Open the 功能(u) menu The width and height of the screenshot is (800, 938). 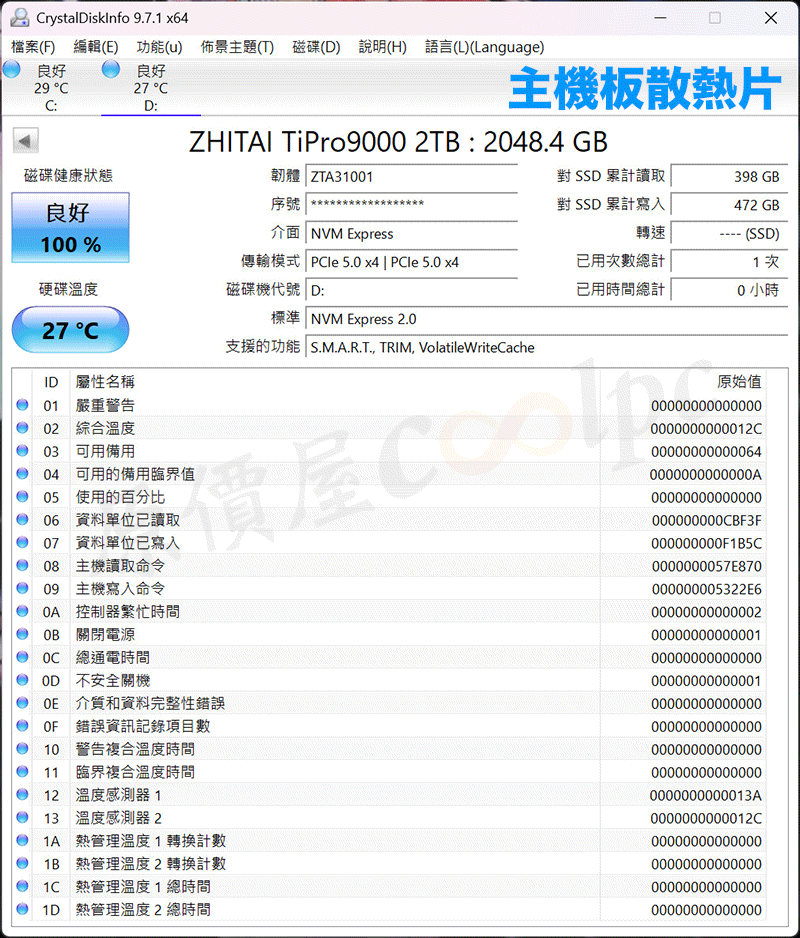[159, 47]
